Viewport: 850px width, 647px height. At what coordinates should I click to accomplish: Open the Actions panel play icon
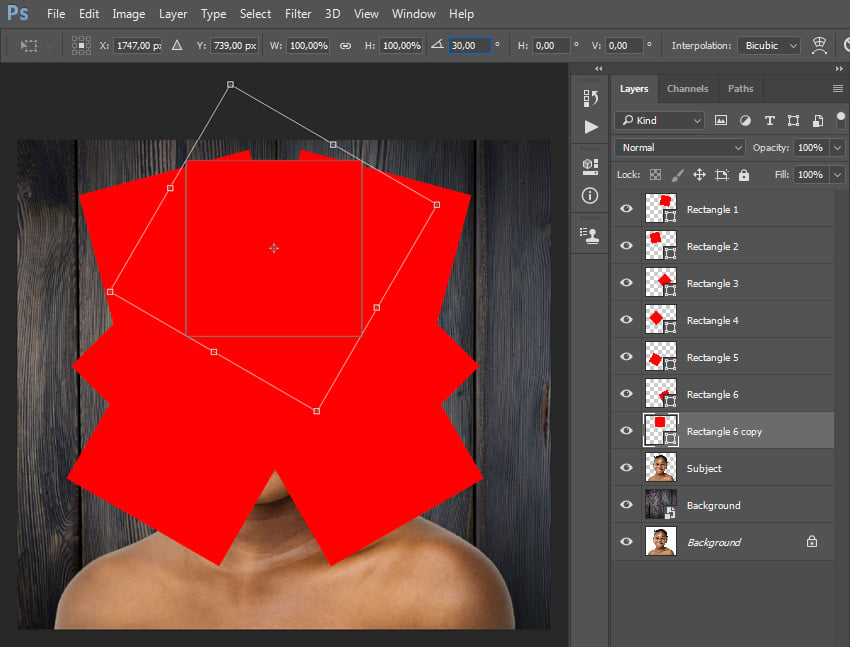point(591,127)
